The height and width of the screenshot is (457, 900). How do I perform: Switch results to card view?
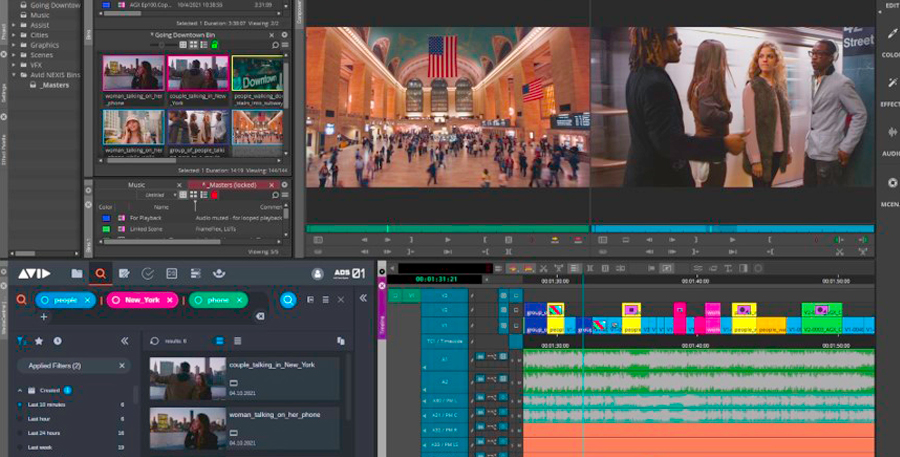219,341
